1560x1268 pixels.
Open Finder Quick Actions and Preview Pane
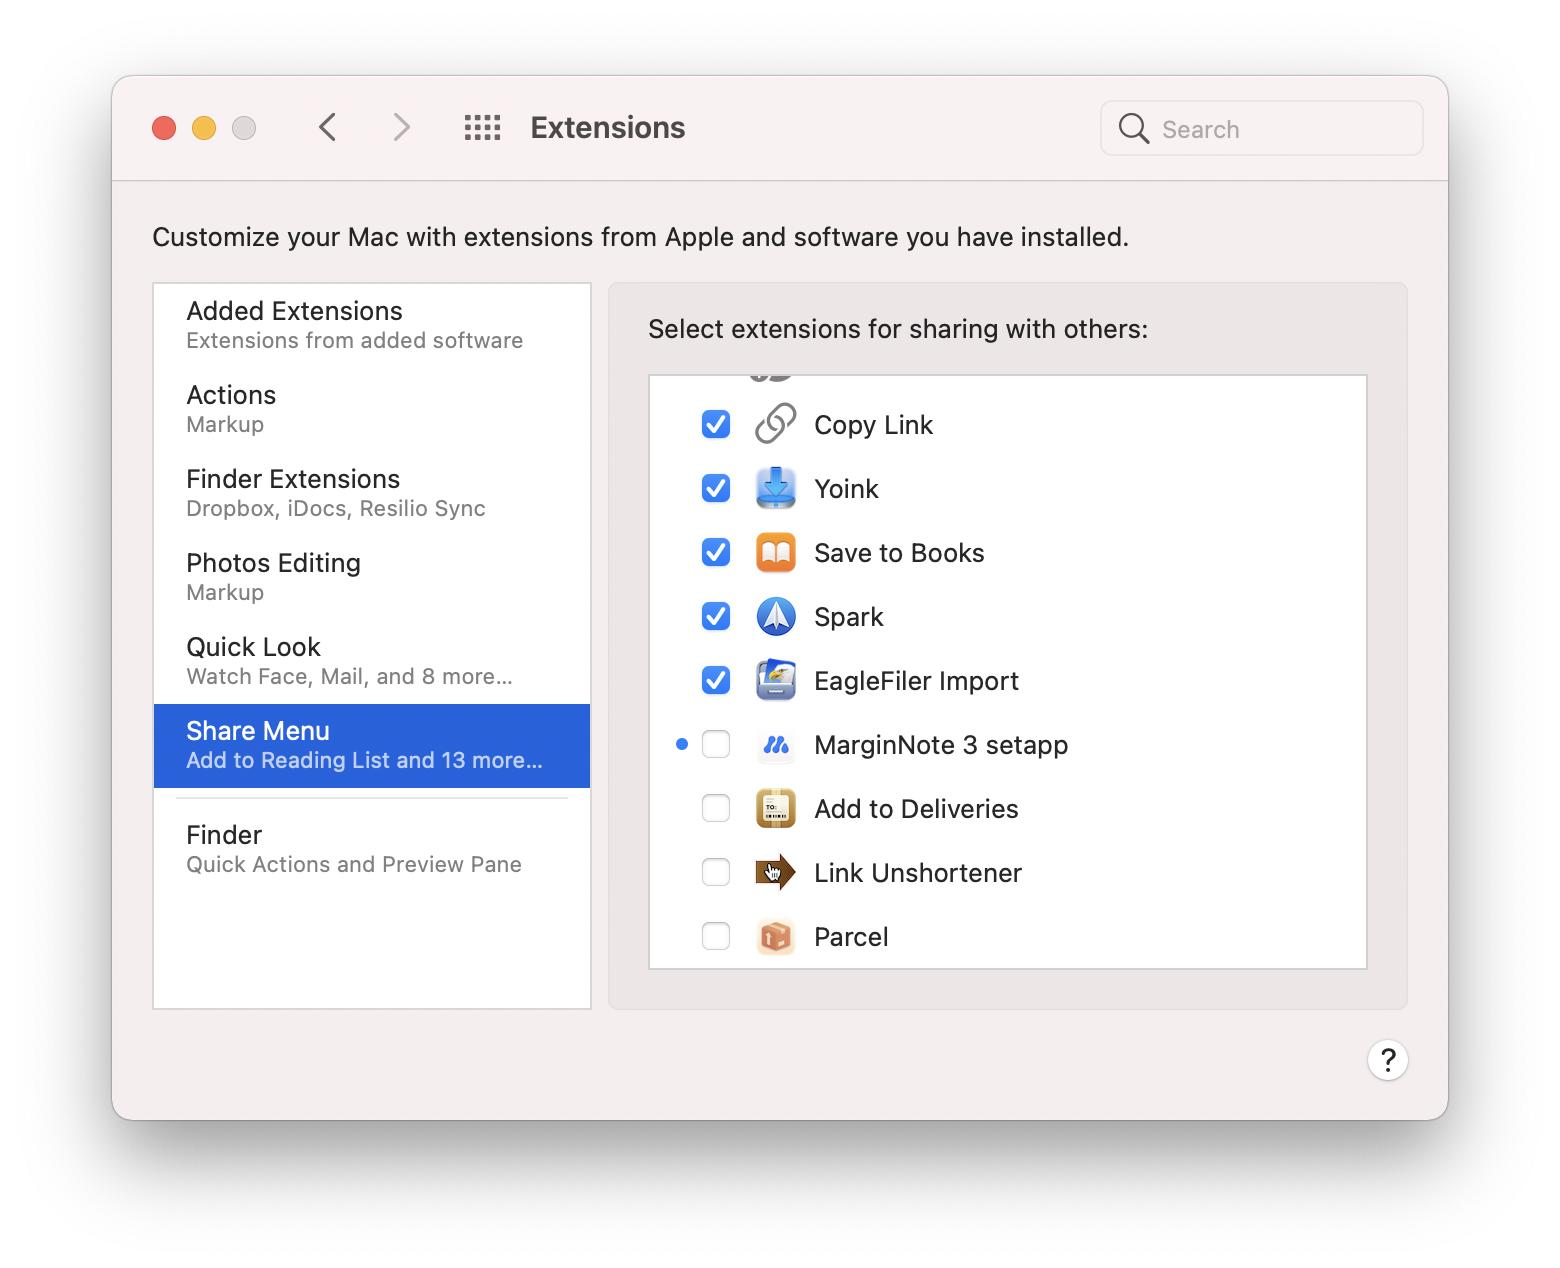point(372,849)
